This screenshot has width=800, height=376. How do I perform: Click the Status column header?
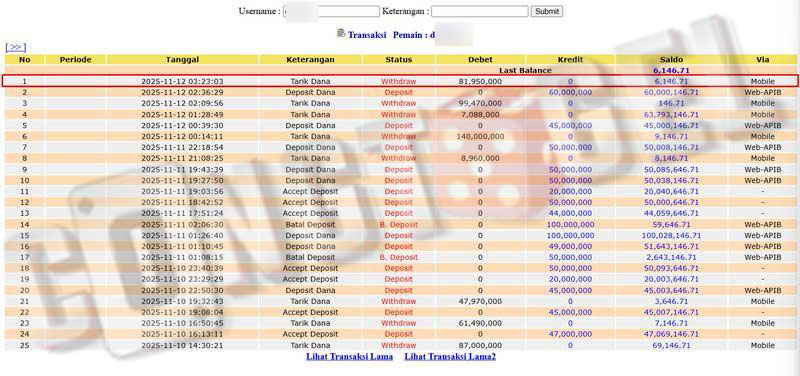pyautogui.click(x=398, y=60)
